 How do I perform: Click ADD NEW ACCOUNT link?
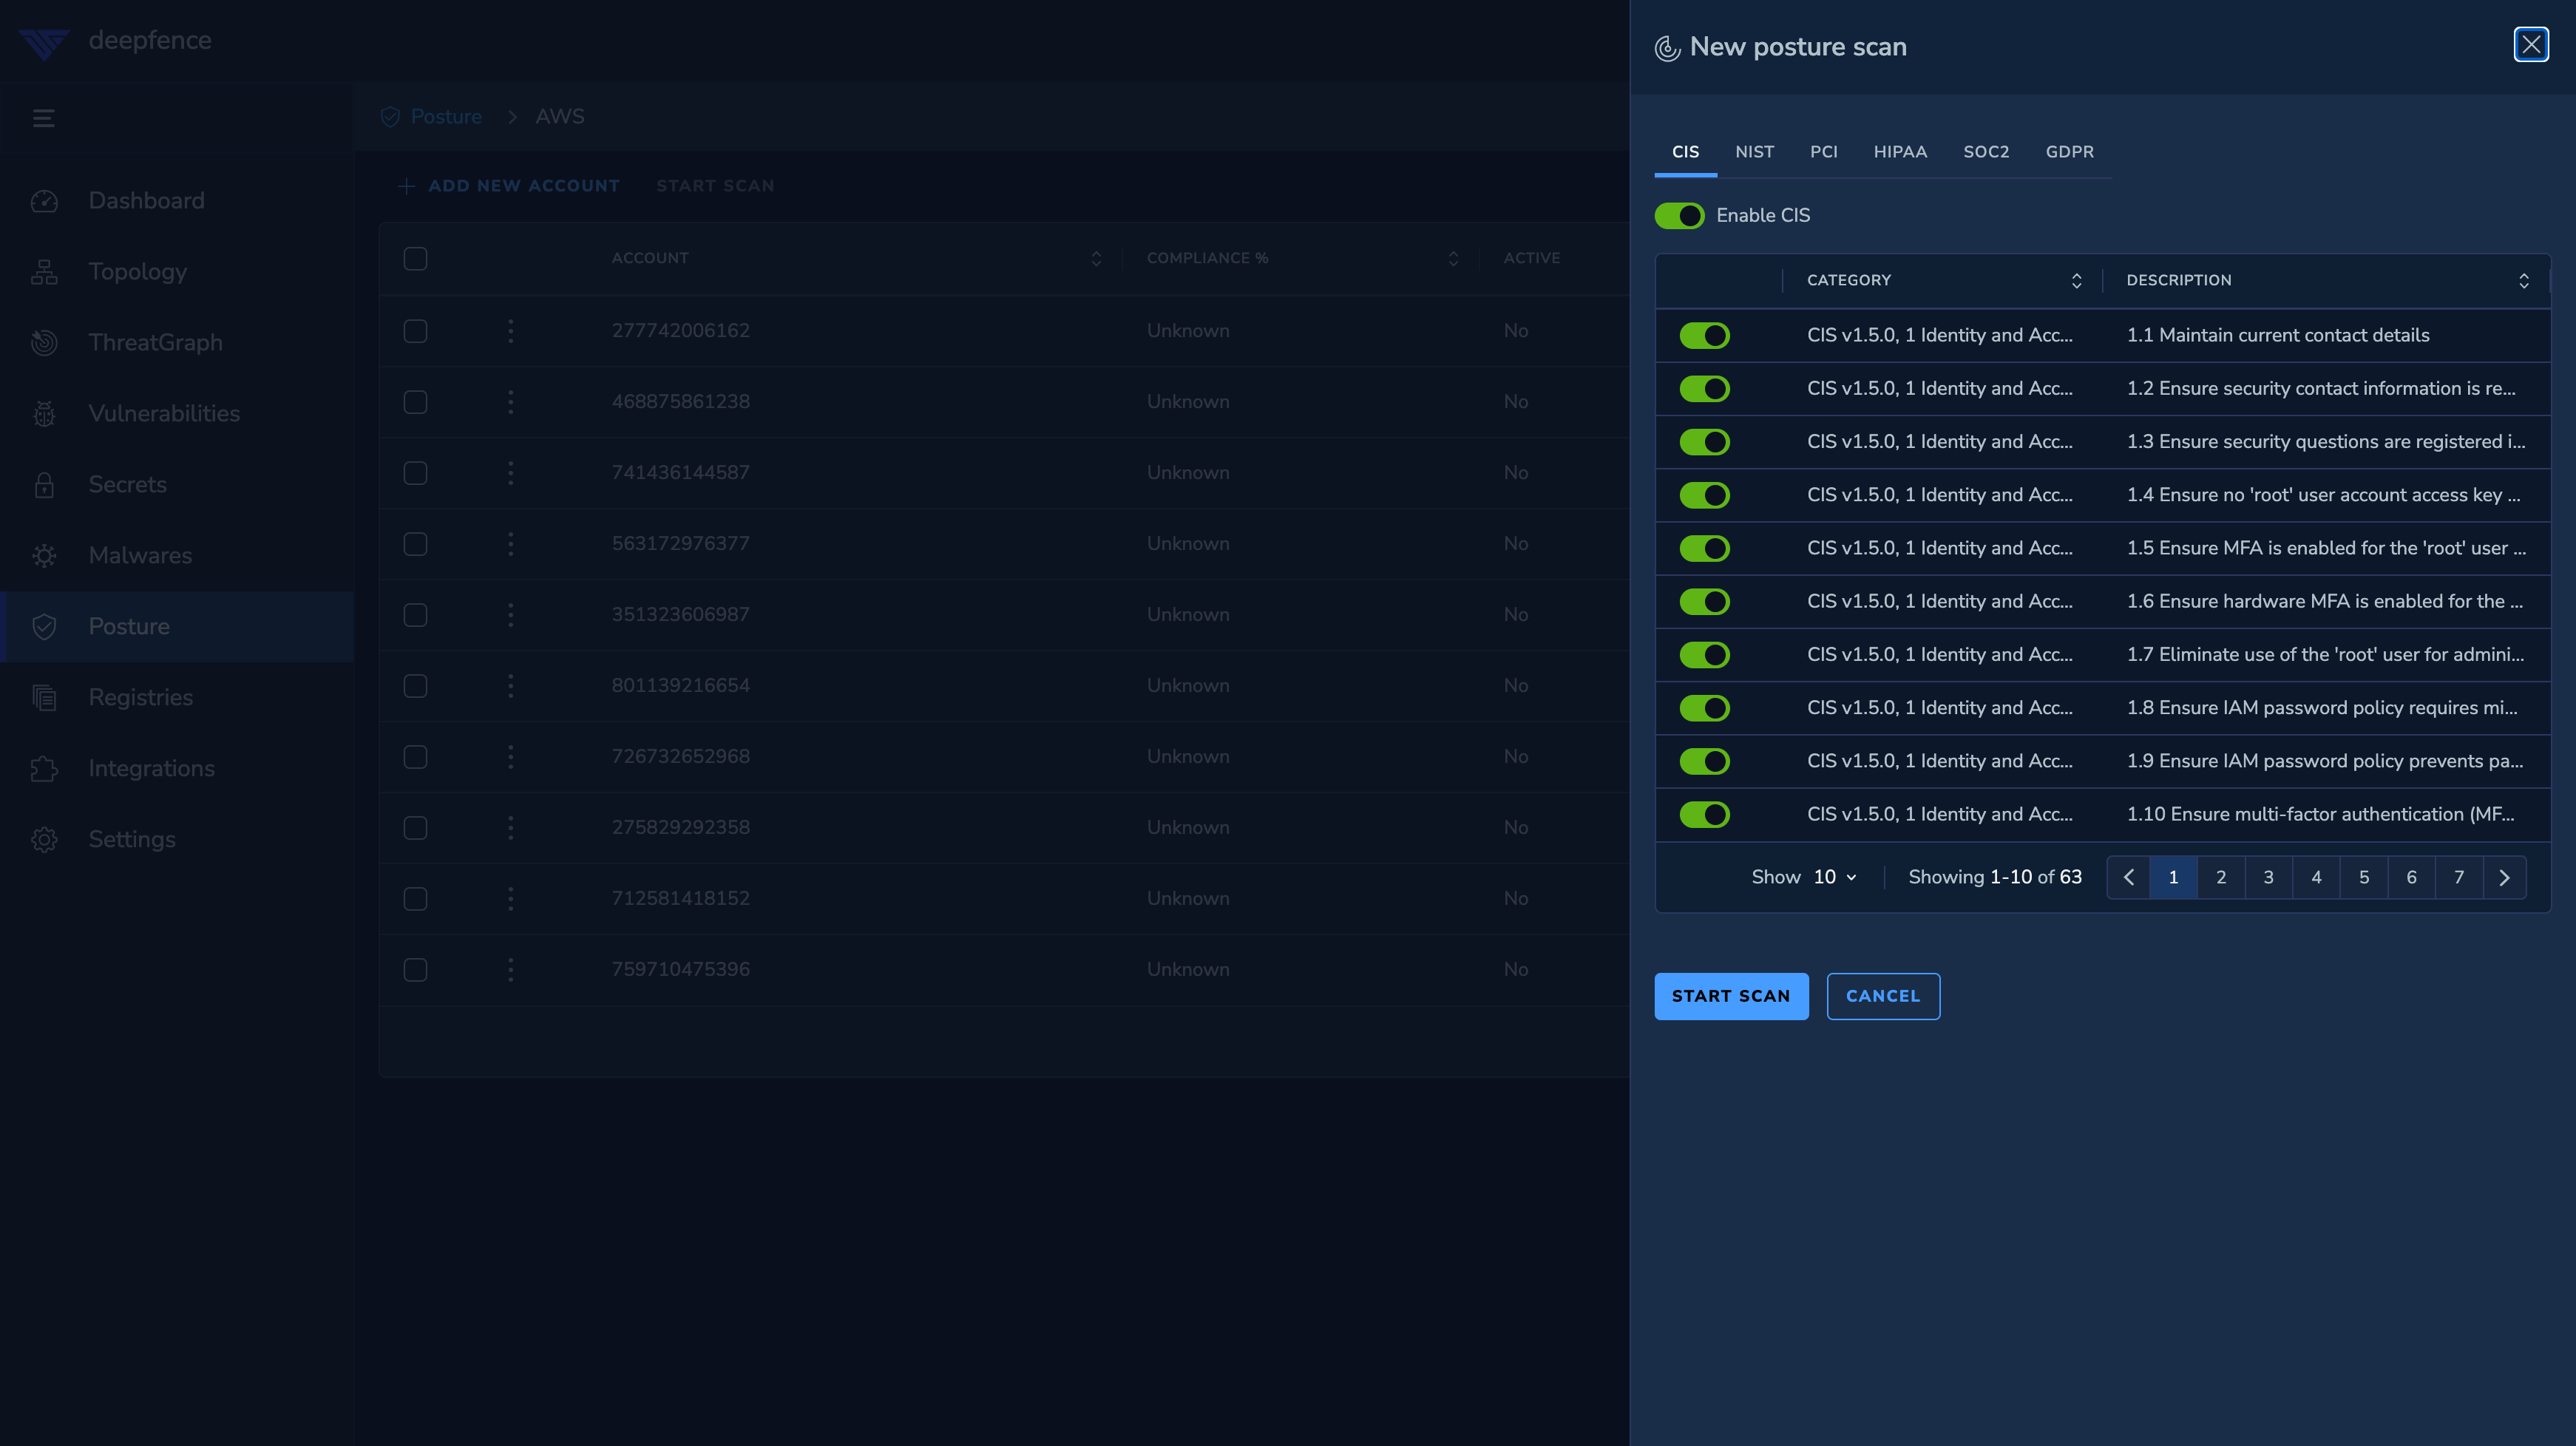(x=509, y=186)
